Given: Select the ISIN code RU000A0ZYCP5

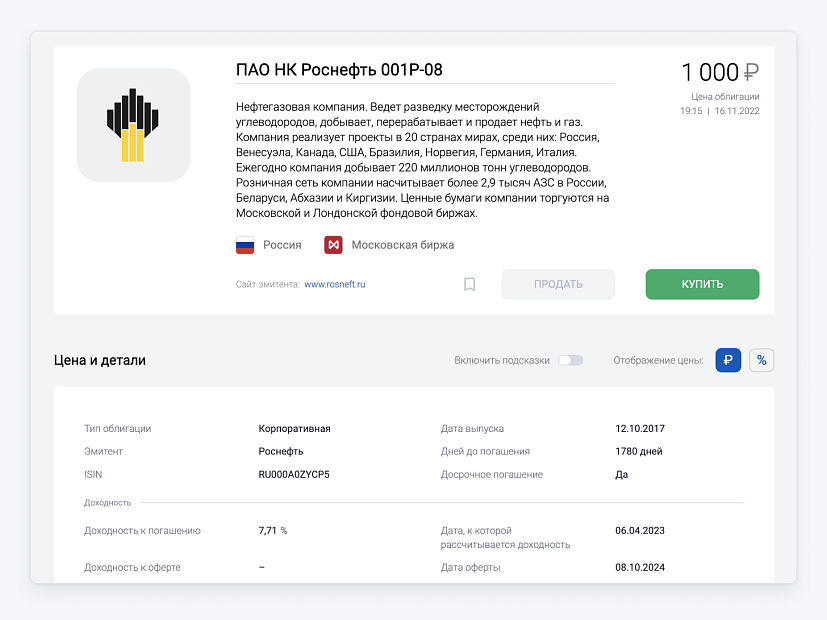Looking at the screenshot, I should 294,474.
